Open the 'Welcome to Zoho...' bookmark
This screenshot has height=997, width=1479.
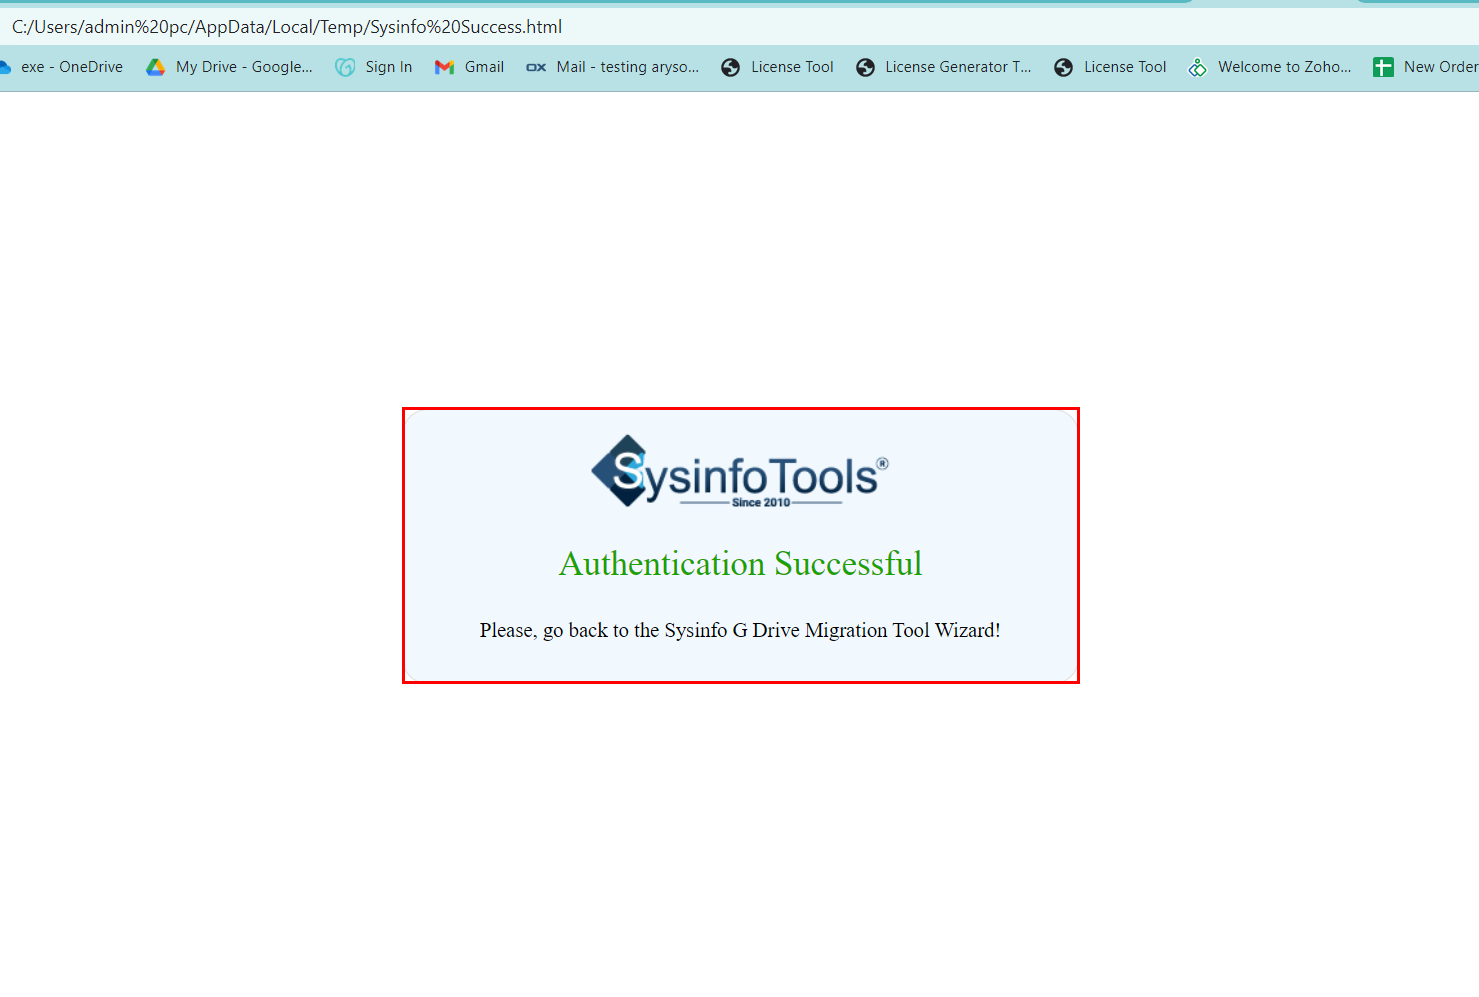click(x=1270, y=67)
